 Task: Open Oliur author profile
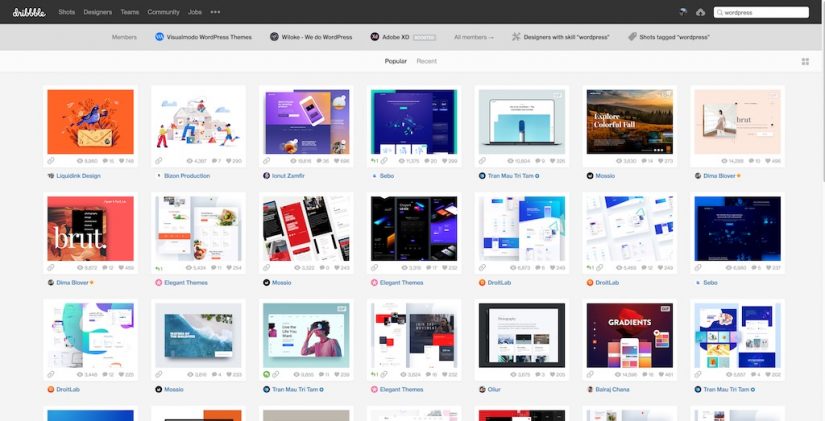[494, 389]
